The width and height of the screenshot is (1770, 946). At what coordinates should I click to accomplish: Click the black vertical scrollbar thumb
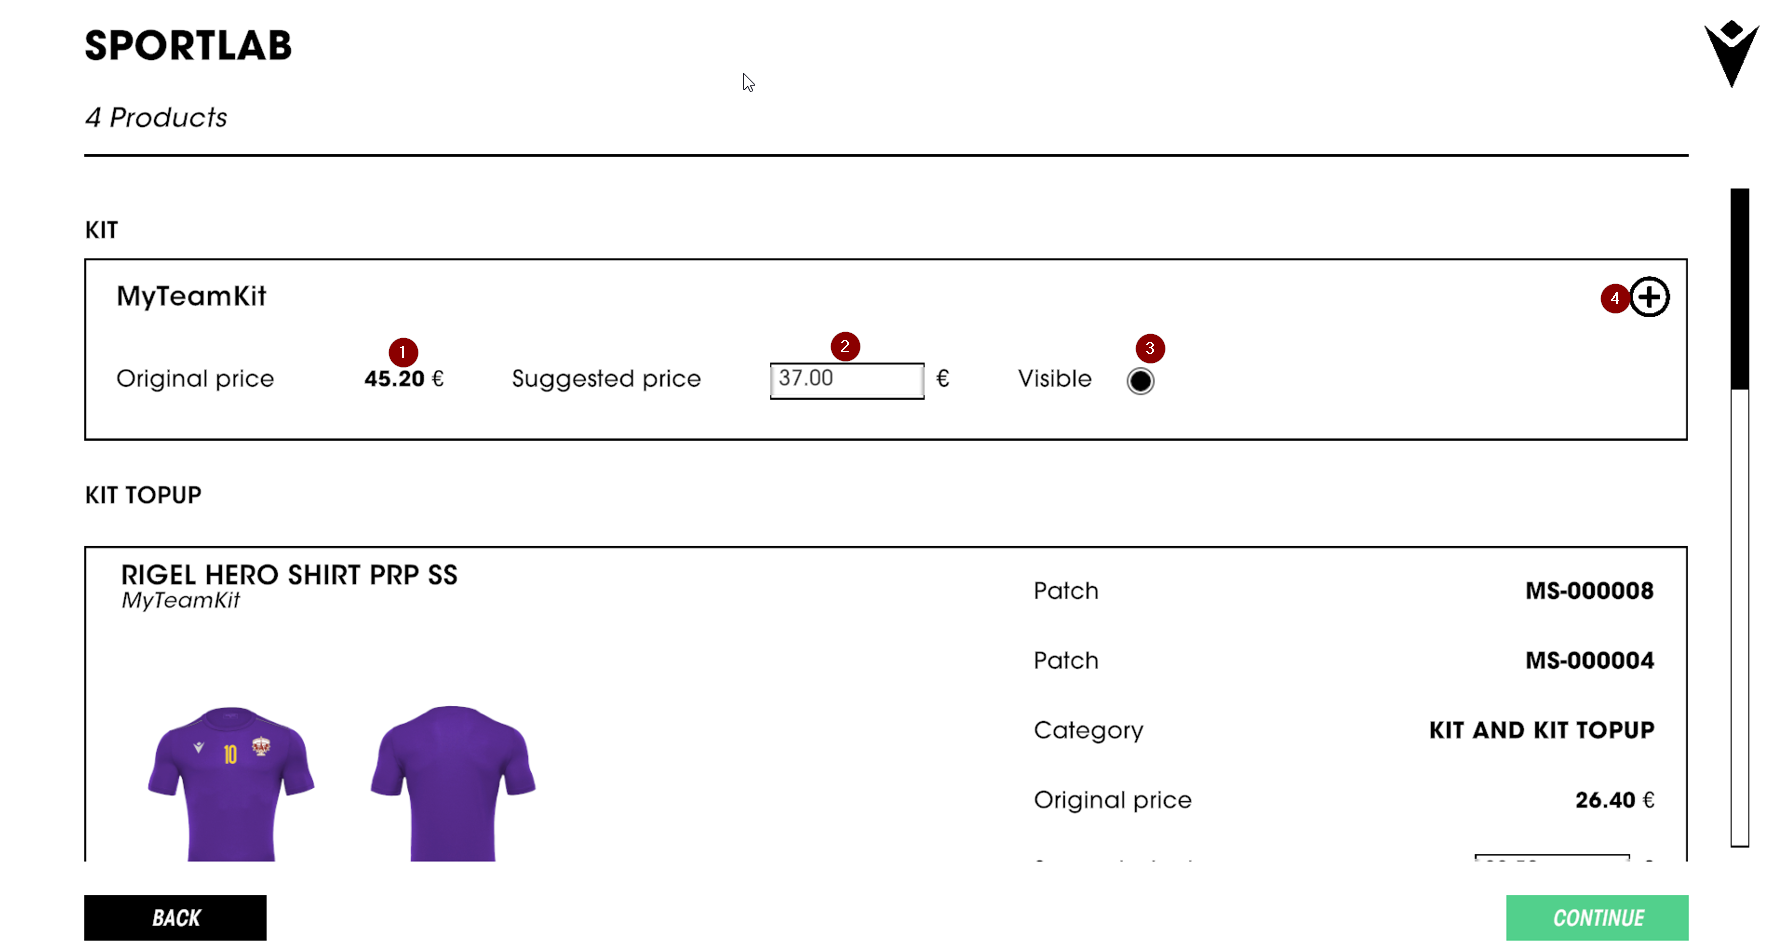[x=1740, y=288]
